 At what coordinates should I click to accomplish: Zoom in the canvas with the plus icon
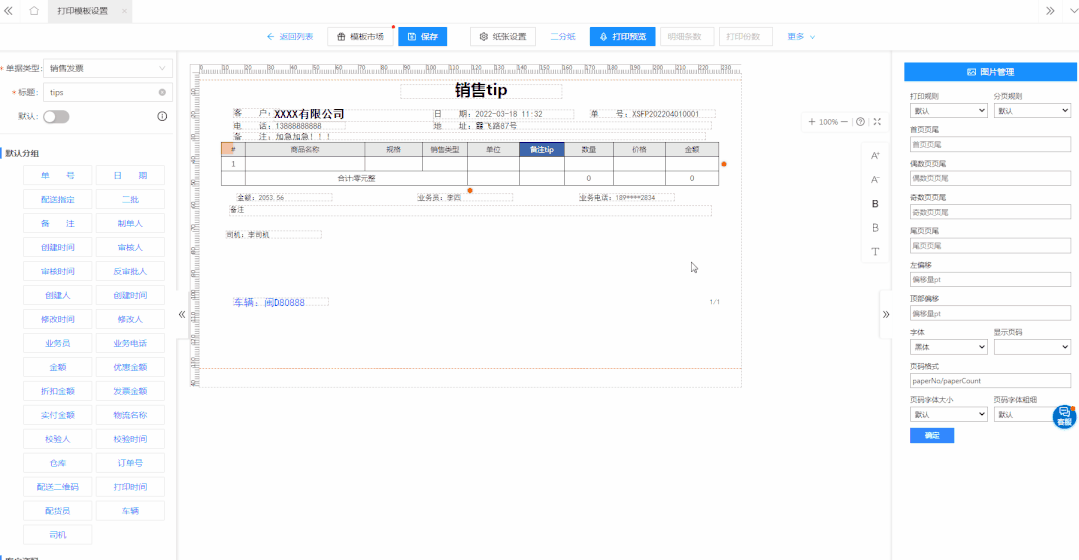pyautogui.click(x=812, y=122)
